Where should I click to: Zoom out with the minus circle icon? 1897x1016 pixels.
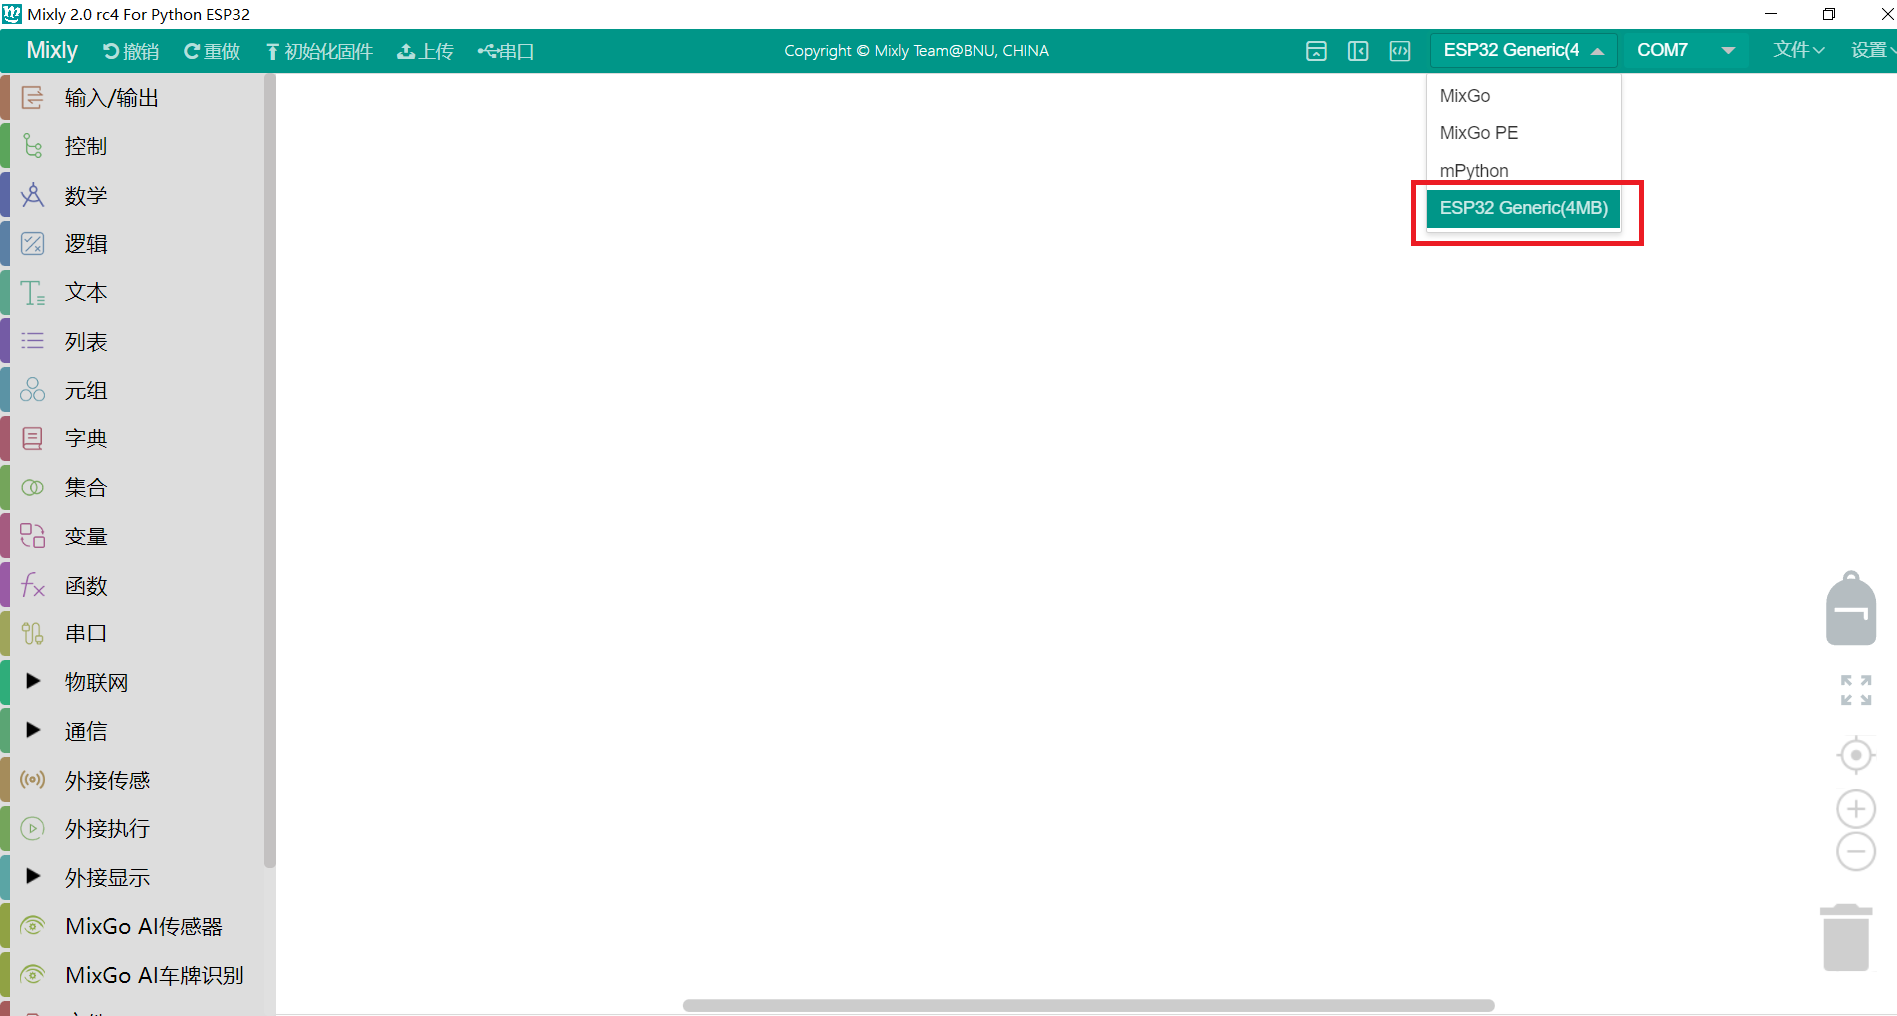(1856, 852)
